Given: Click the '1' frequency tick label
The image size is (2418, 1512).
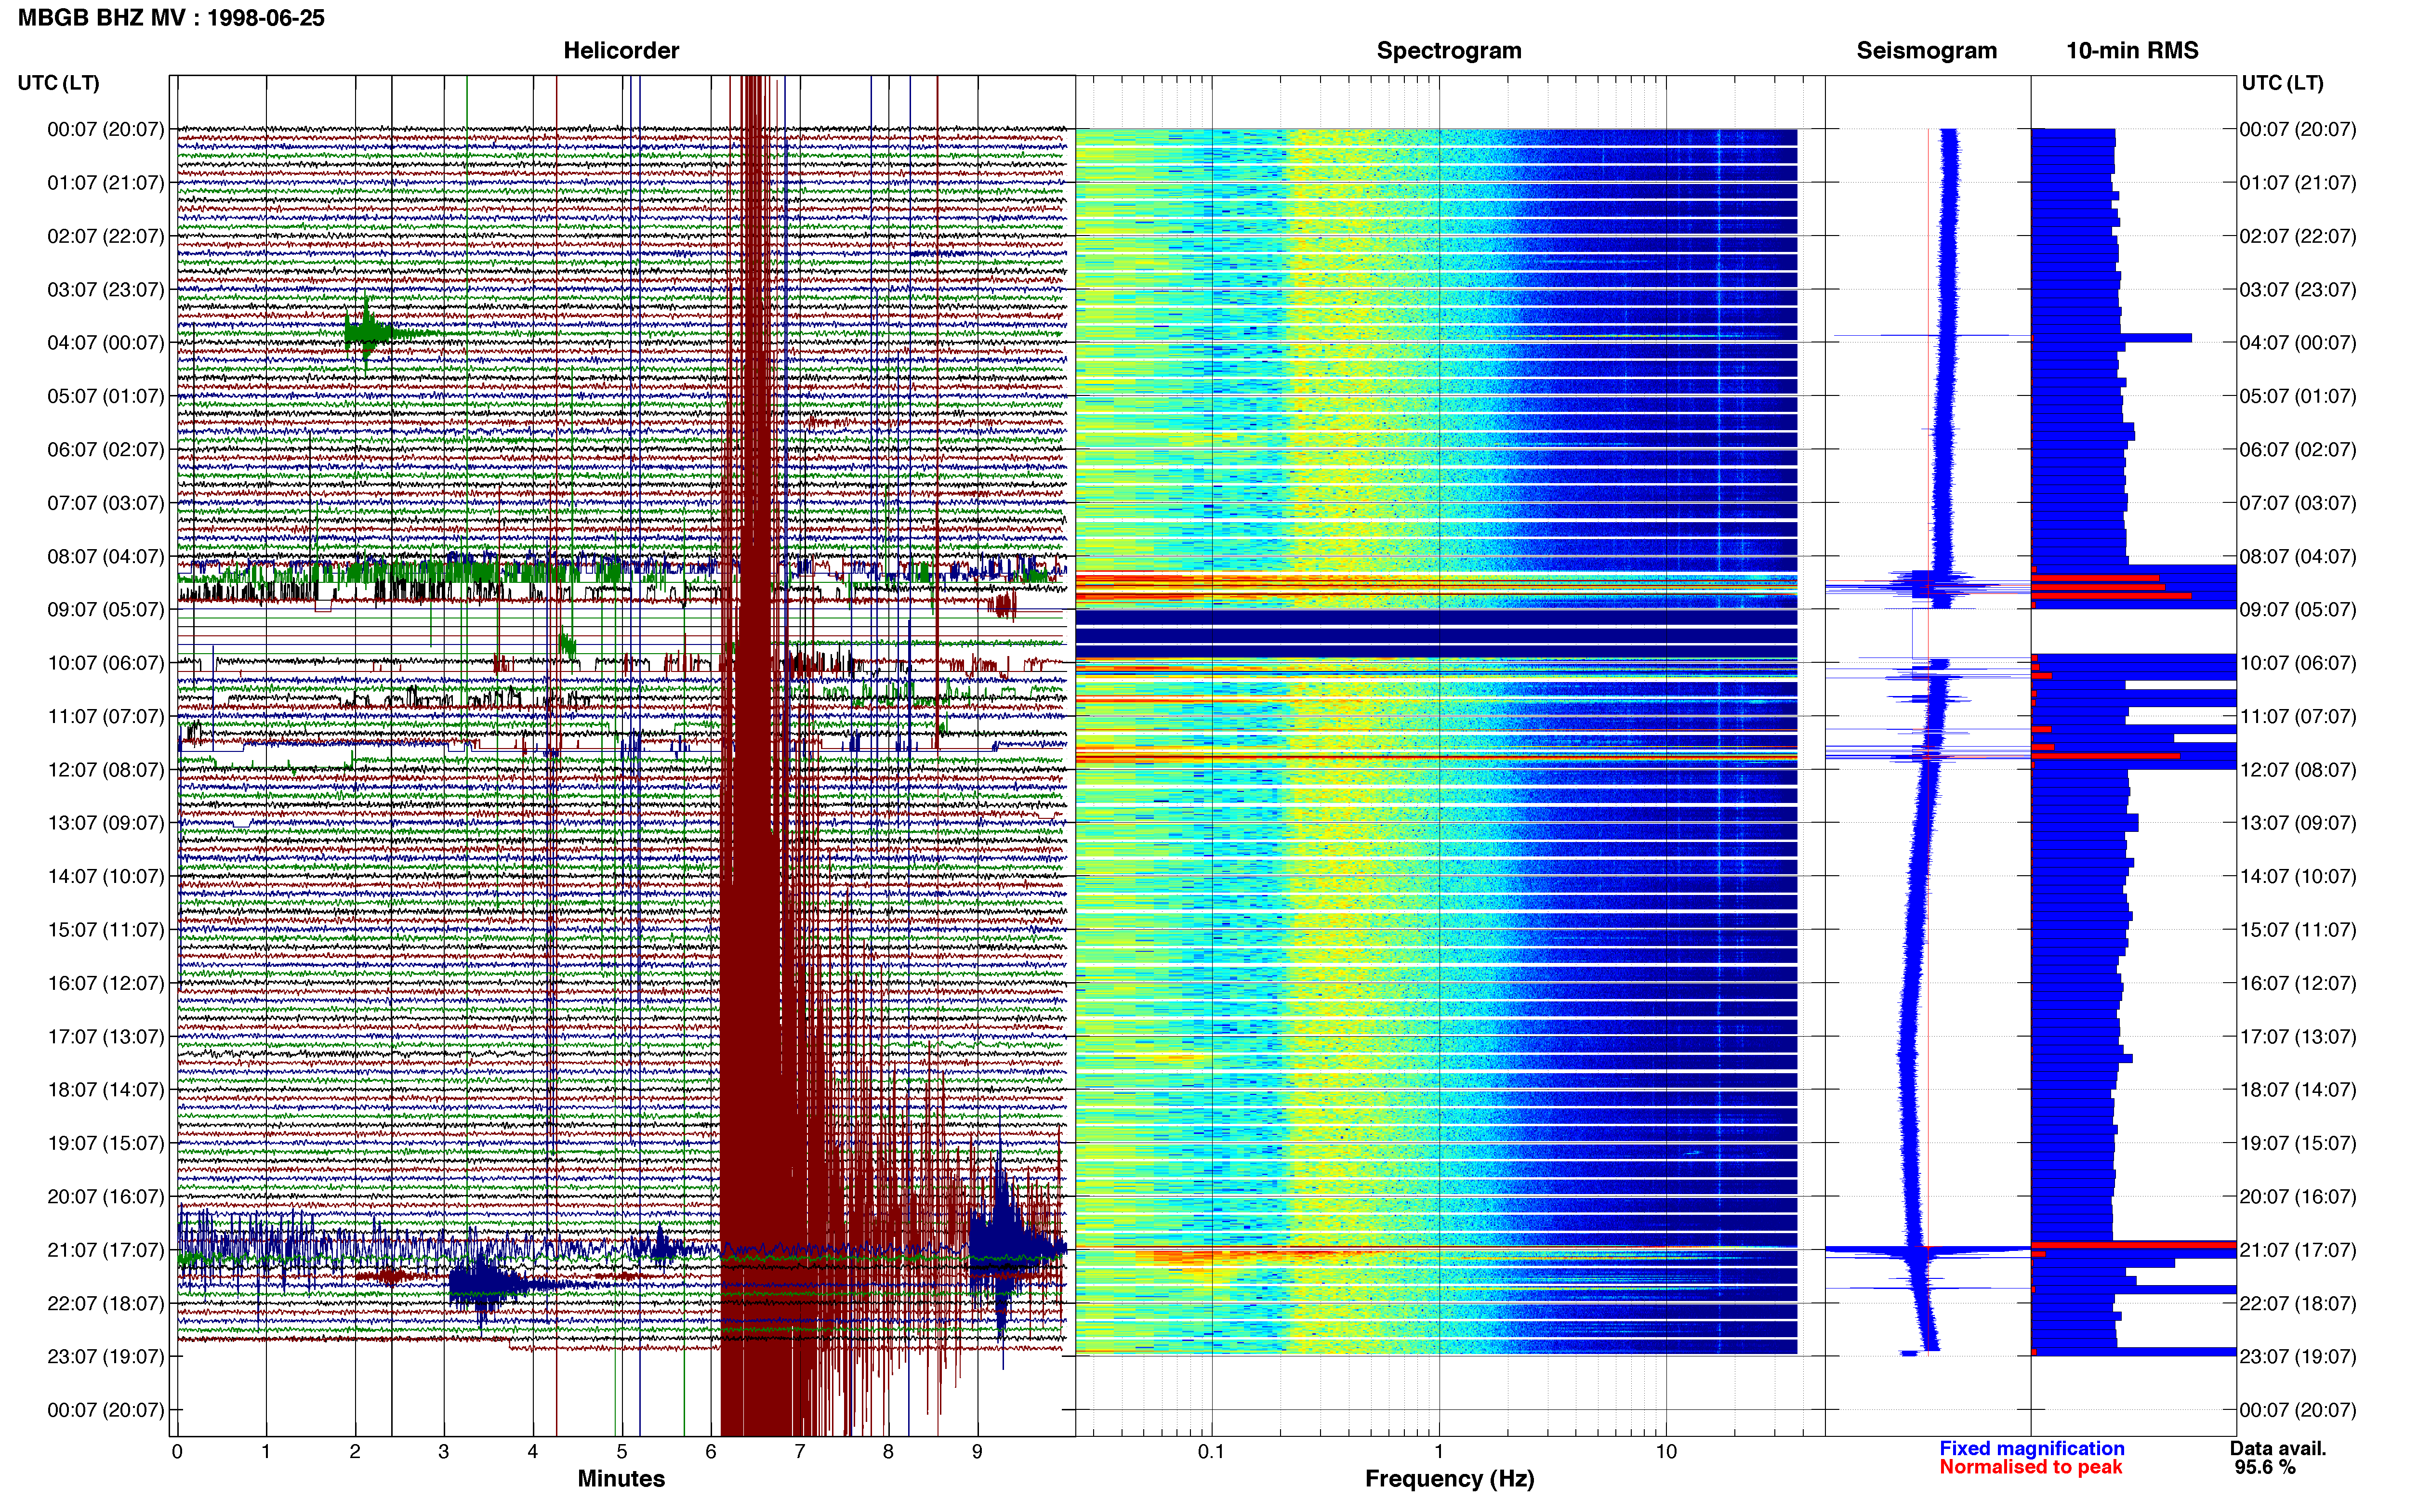Looking at the screenshot, I should coord(1439,1452).
